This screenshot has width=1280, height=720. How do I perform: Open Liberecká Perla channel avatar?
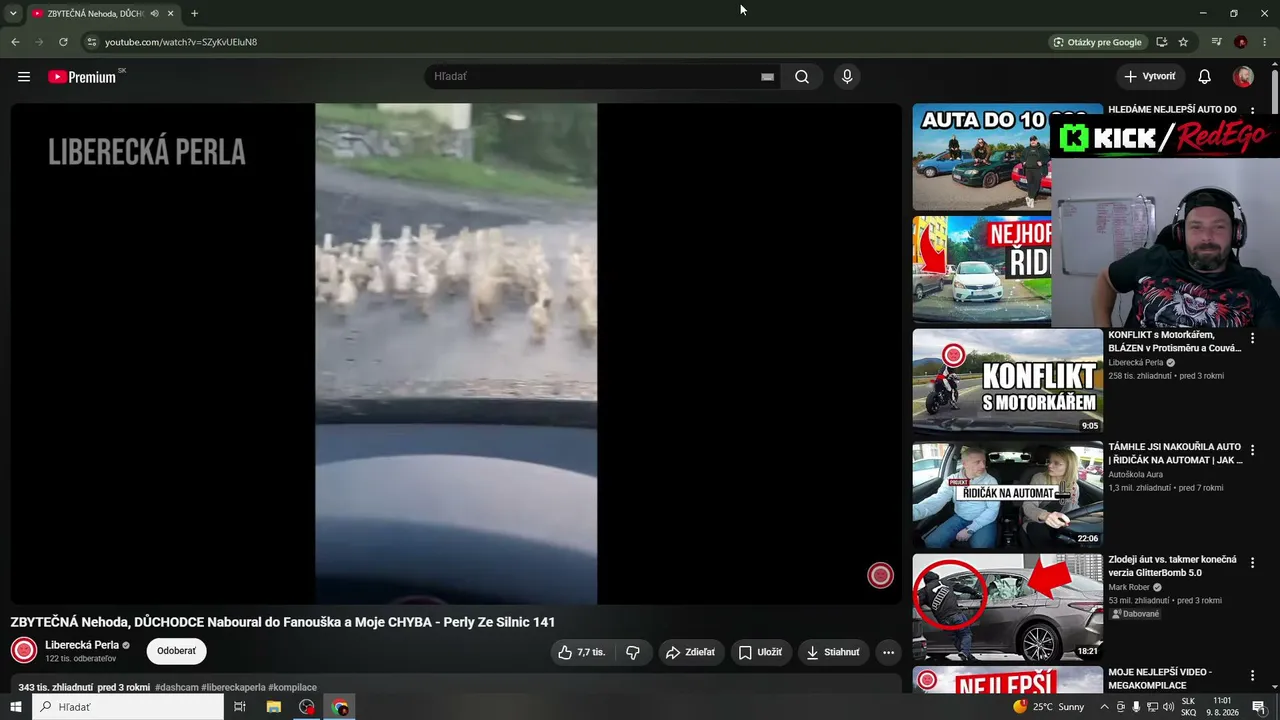tap(24, 651)
